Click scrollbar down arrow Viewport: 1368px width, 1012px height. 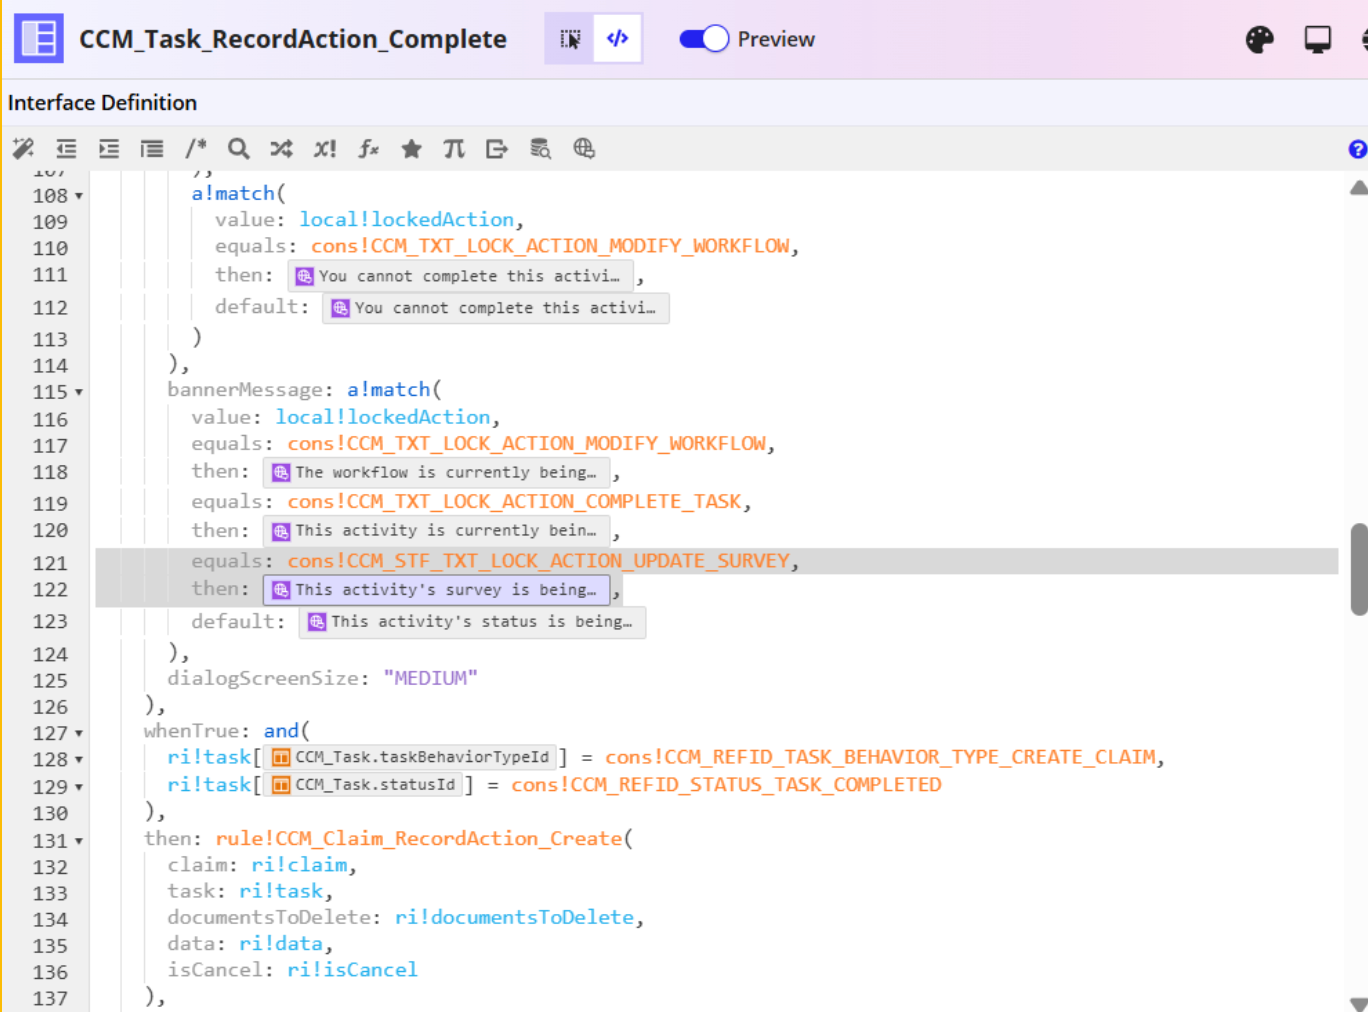(x=1358, y=1003)
